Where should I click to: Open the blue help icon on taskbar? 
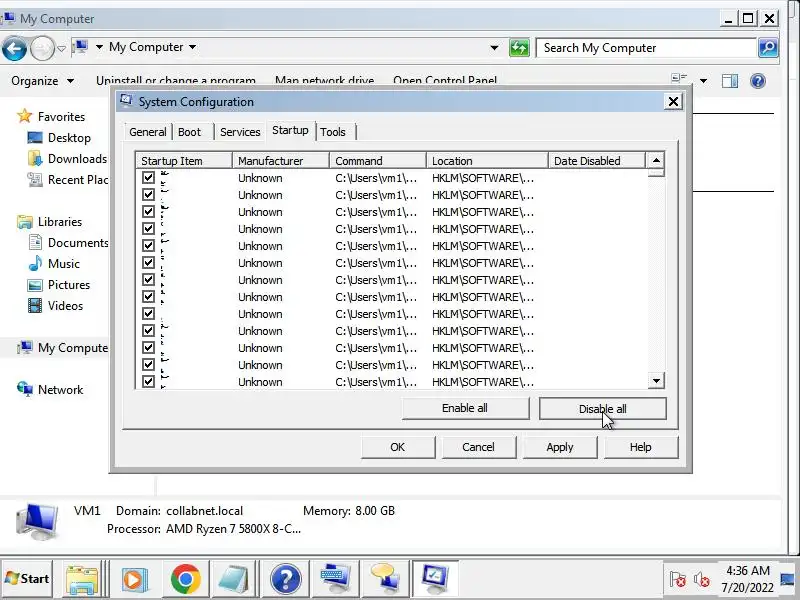click(285, 579)
